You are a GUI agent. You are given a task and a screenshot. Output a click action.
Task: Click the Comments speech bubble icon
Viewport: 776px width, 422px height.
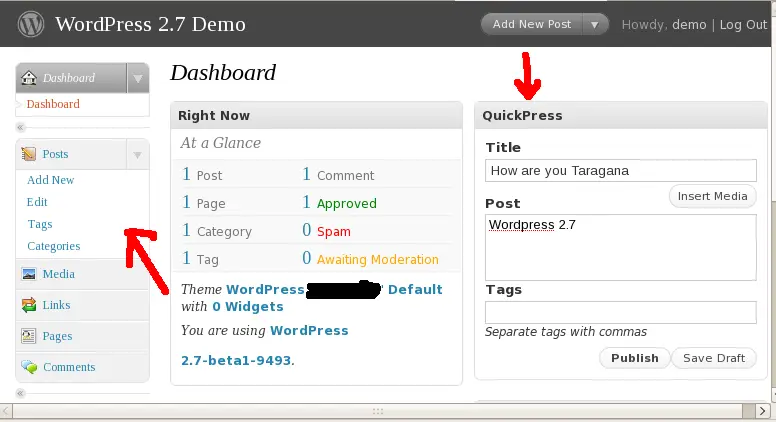coord(29,367)
